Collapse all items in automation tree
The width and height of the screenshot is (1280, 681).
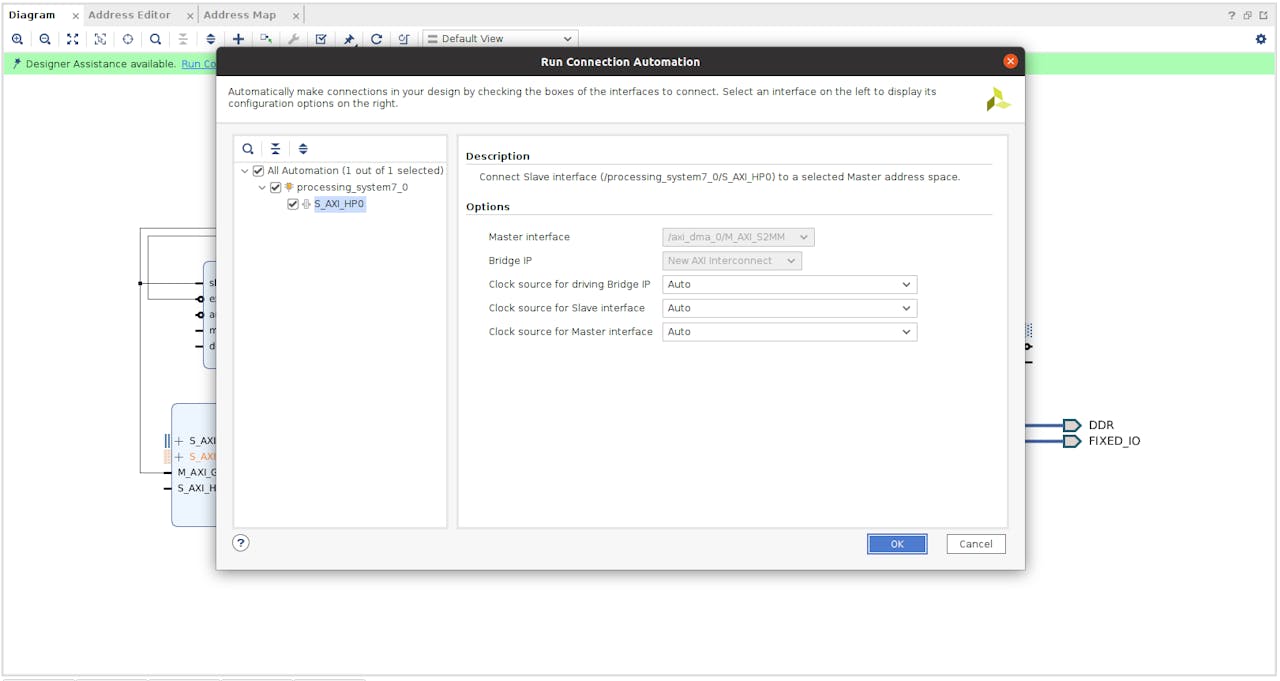point(276,149)
